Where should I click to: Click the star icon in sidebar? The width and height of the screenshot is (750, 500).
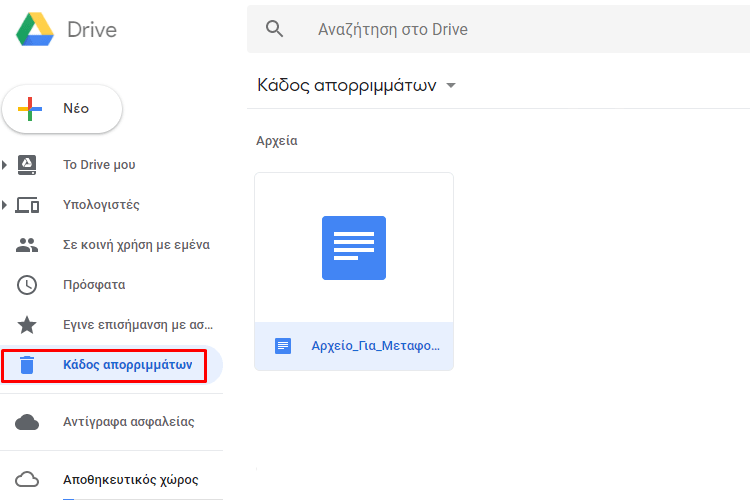pyautogui.click(x=27, y=325)
